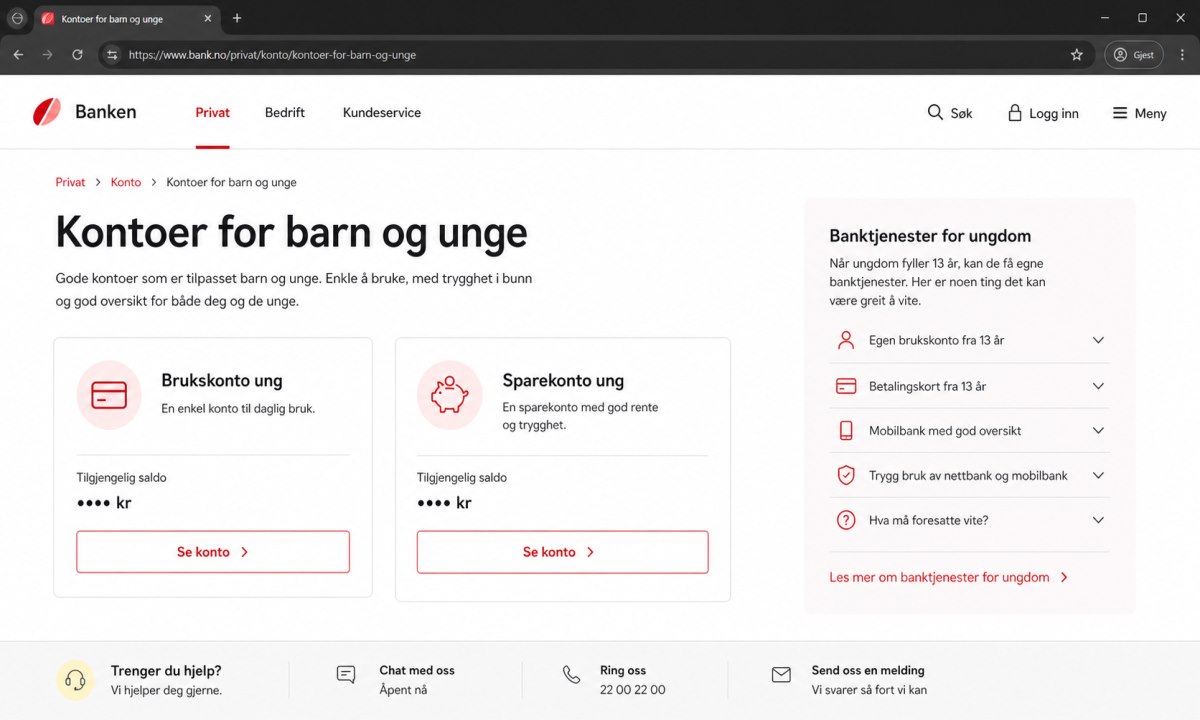This screenshot has height=720, width=1200.
Task: Select the Privat navigation tab
Action: pos(212,113)
